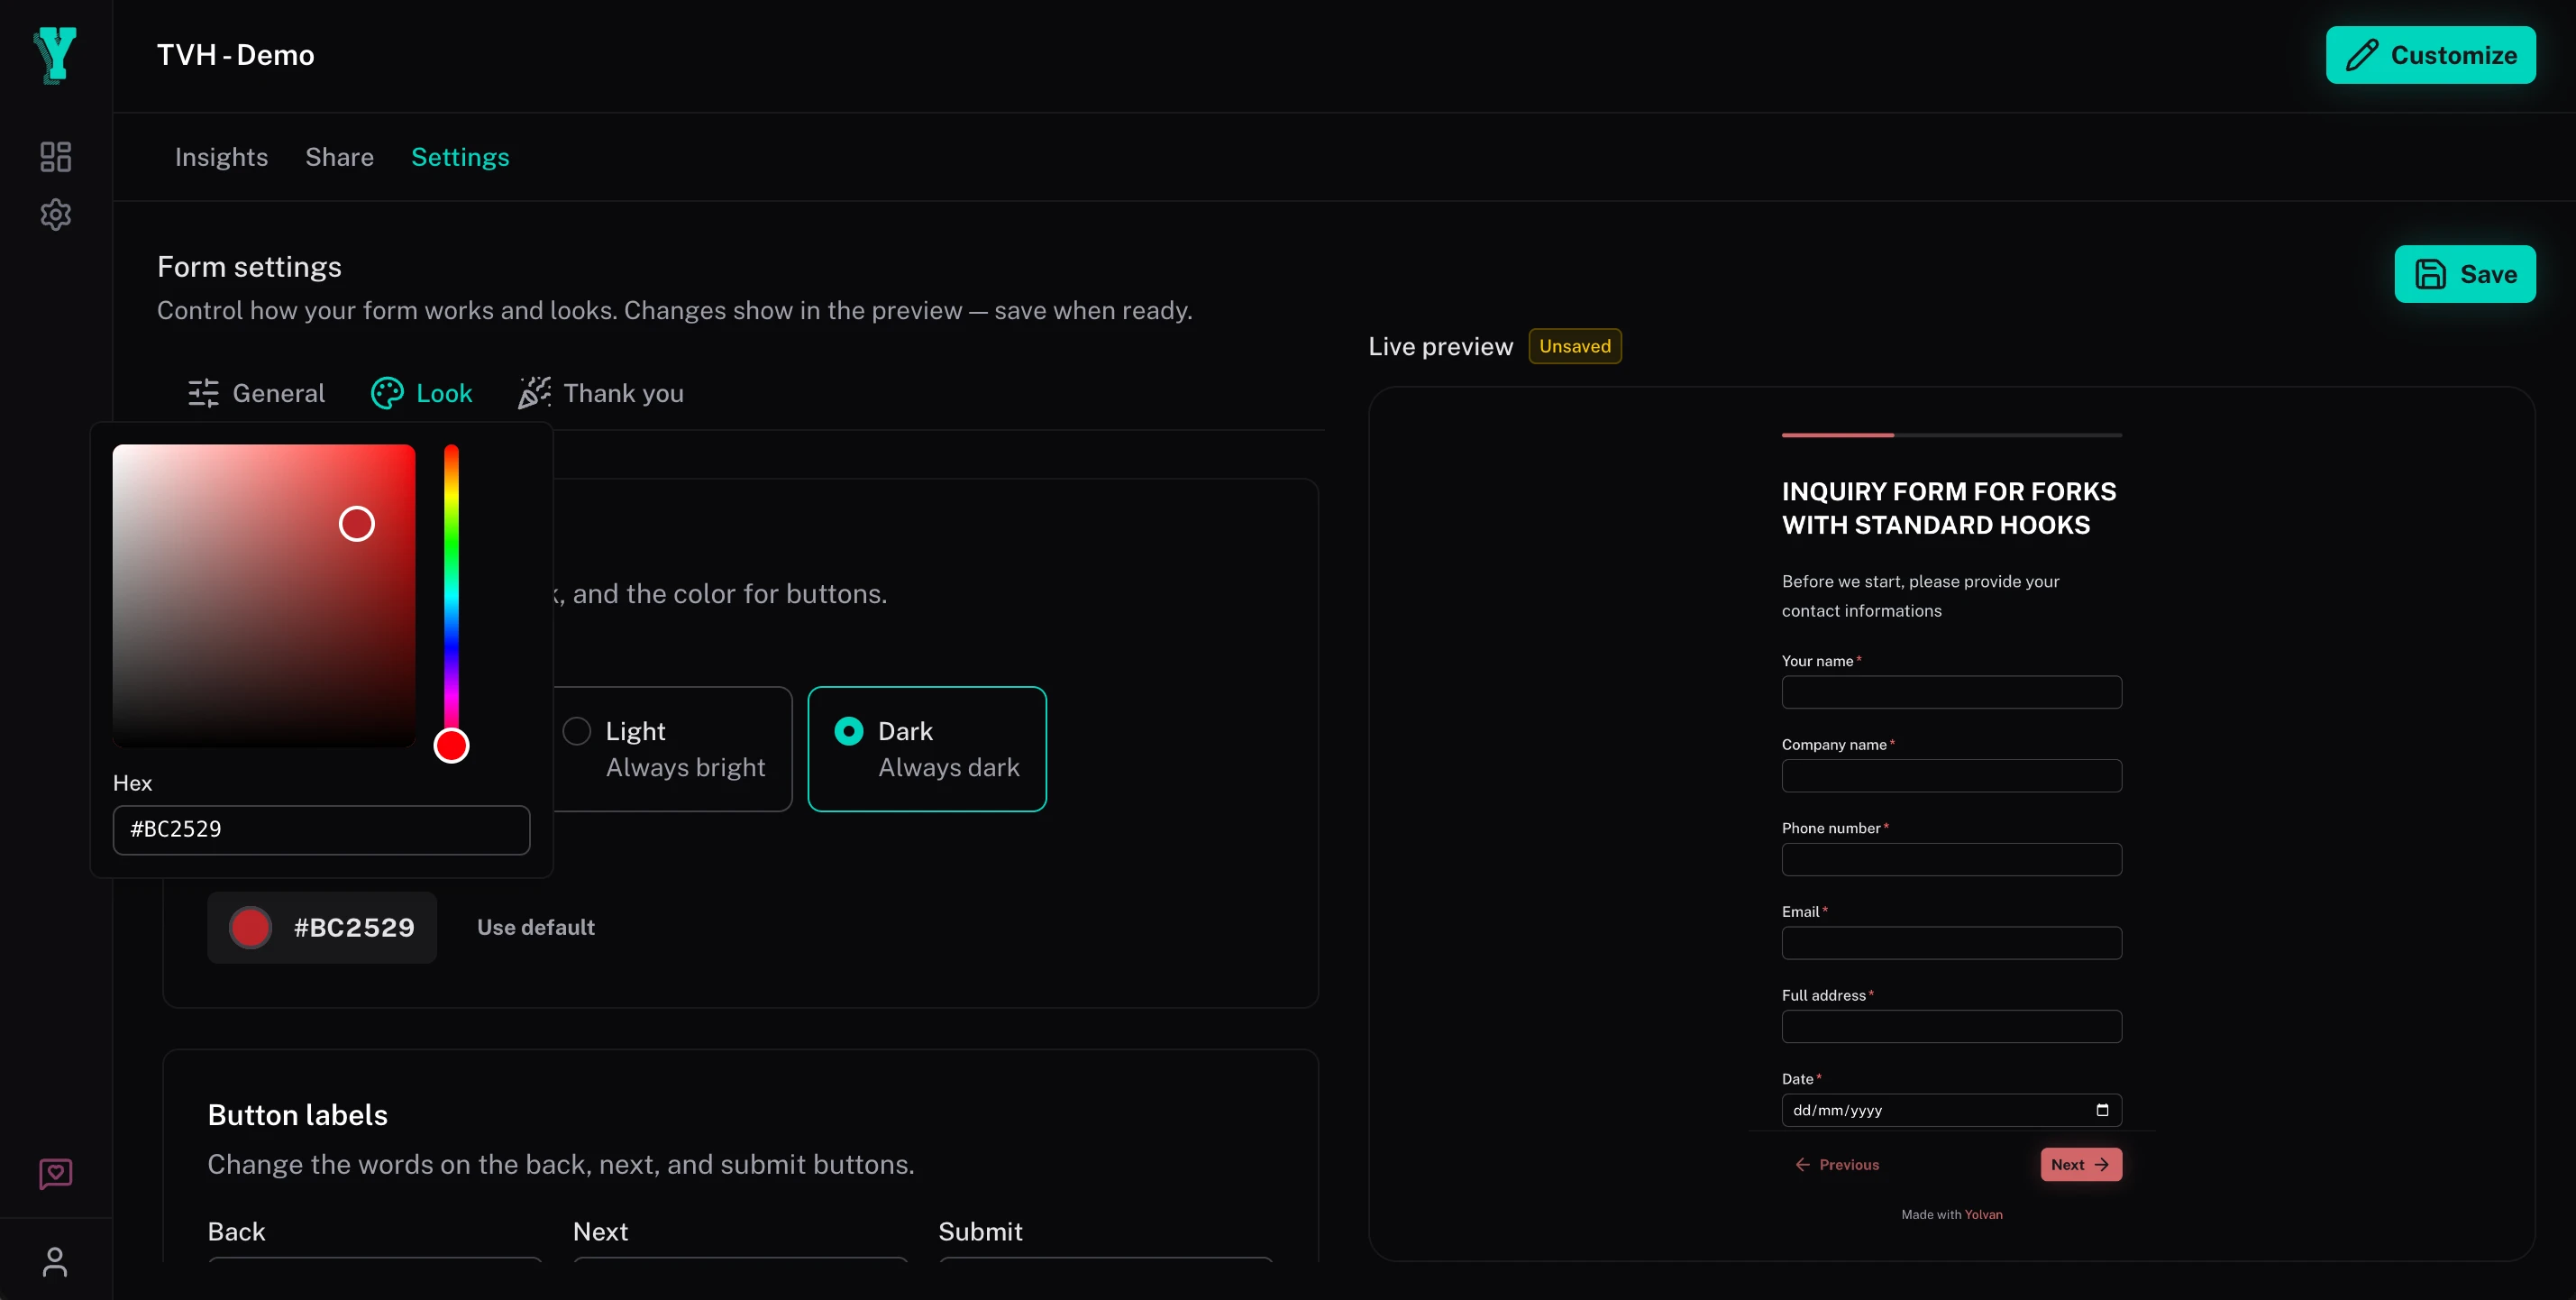The image size is (2576, 1300).
Task: Switch to the Insights tab
Action: click(x=221, y=157)
